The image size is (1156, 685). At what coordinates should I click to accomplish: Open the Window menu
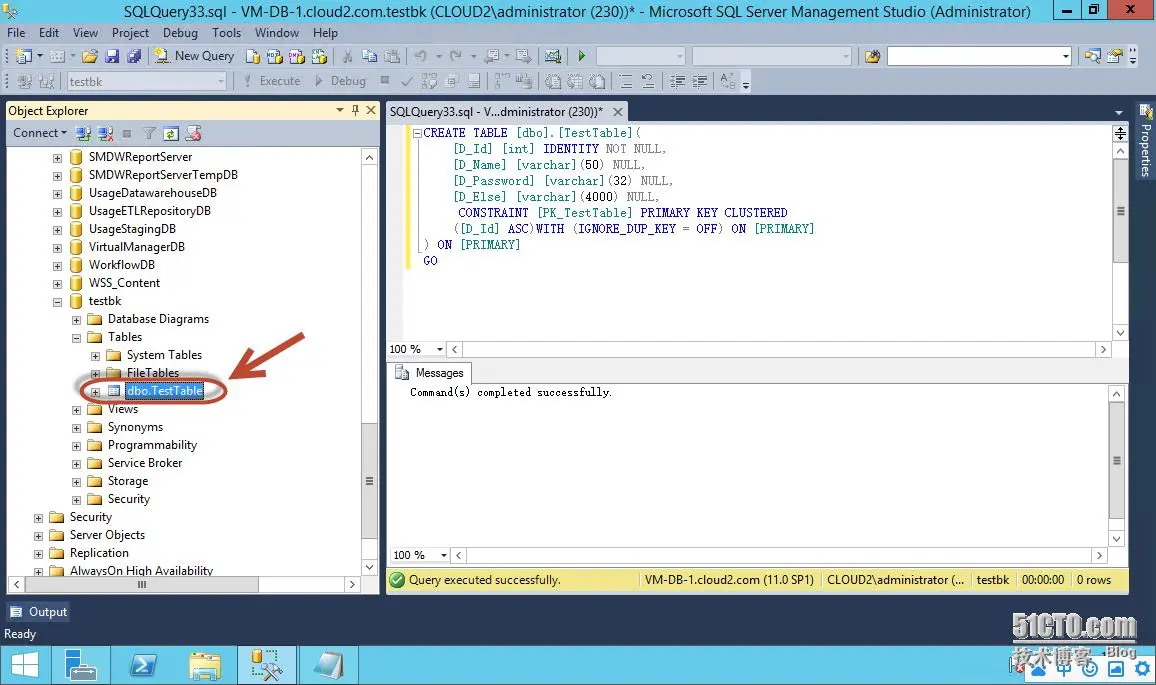tap(276, 33)
